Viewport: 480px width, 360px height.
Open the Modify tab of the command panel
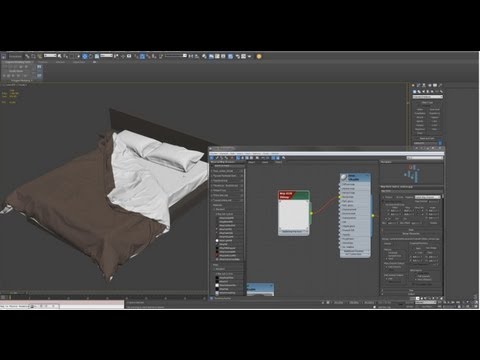(419, 86)
